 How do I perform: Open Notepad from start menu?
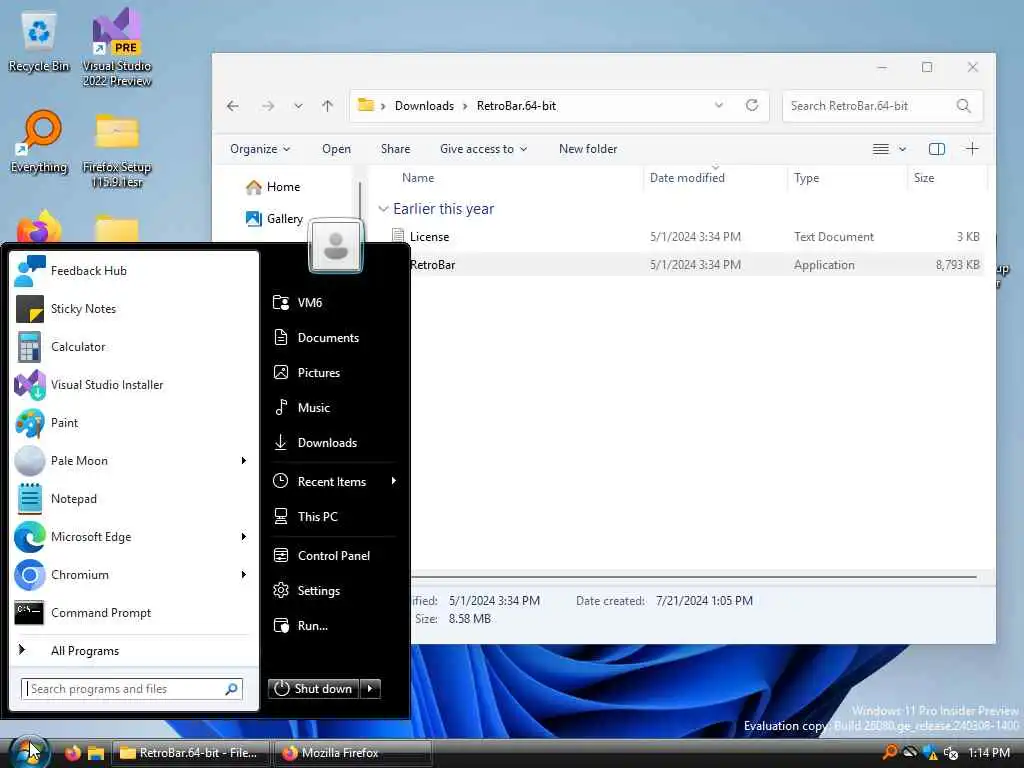(134, 498)
